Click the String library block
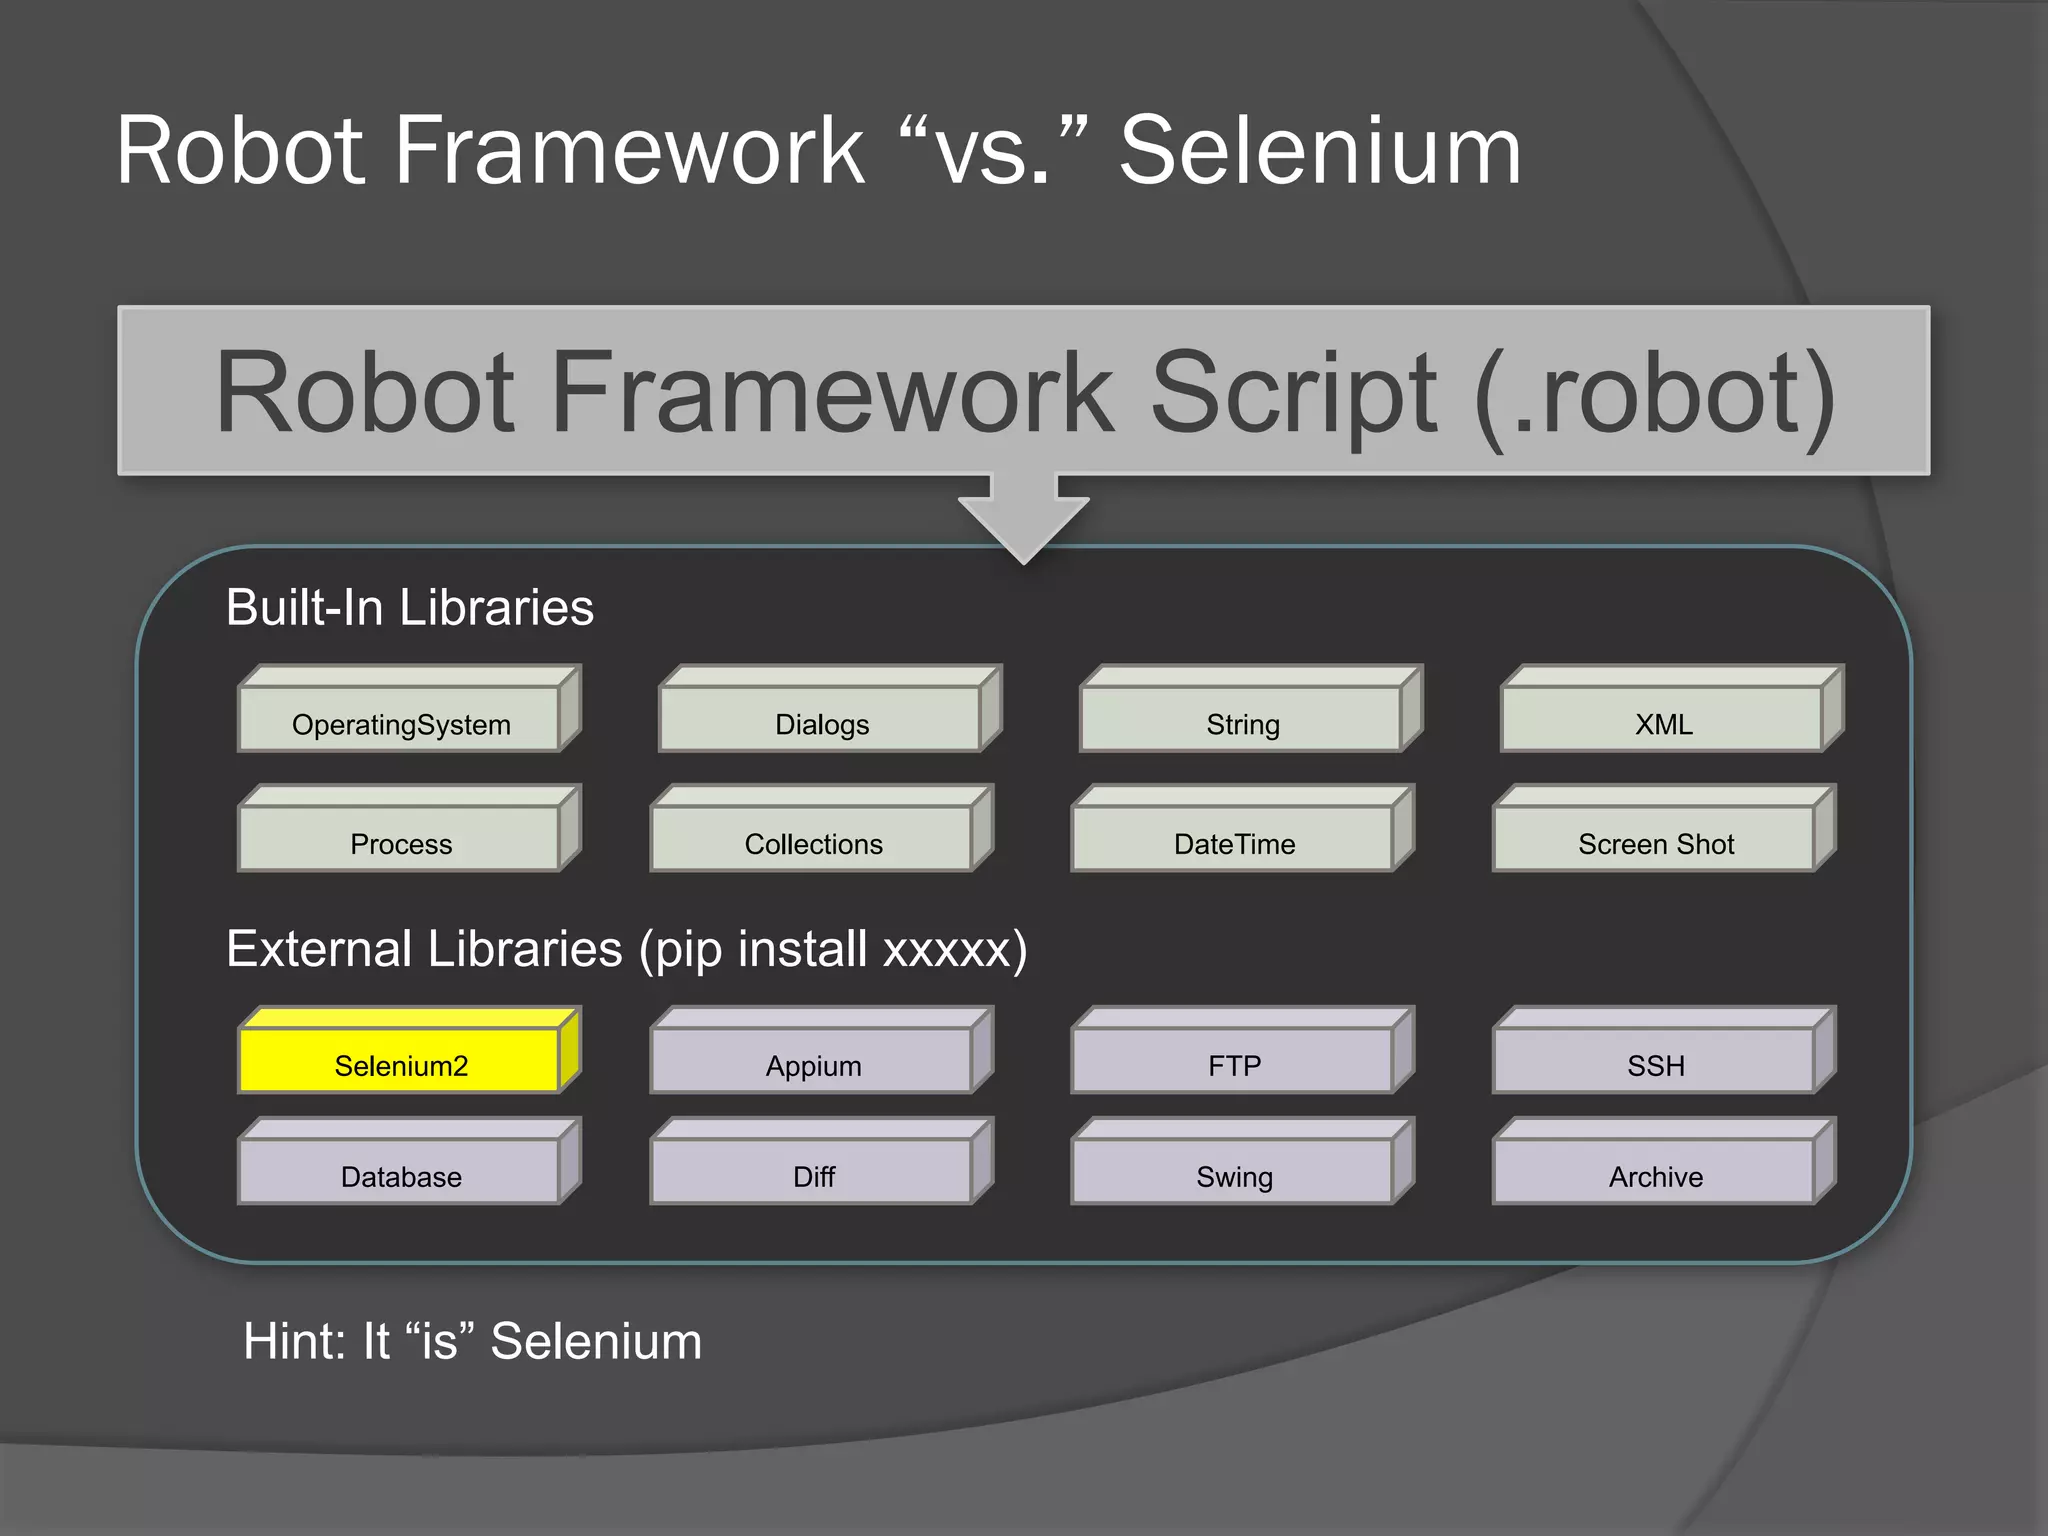 point(1243,722)
